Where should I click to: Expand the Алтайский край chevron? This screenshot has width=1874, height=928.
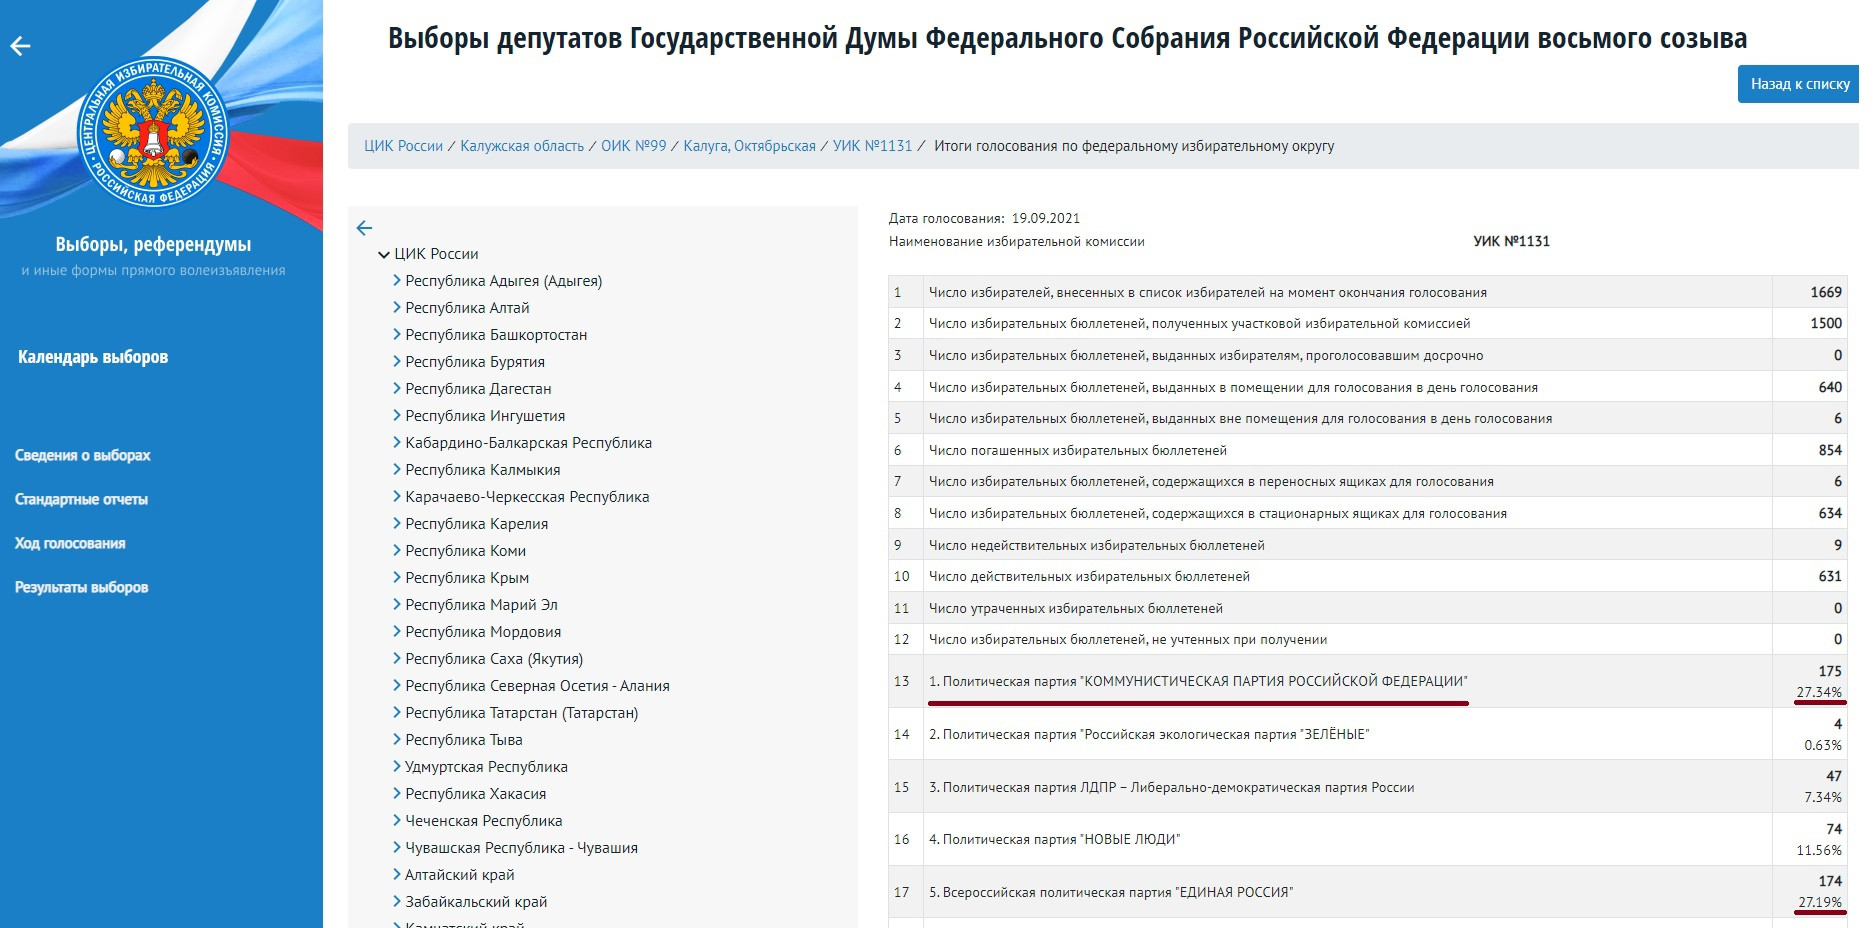point(397,875)
